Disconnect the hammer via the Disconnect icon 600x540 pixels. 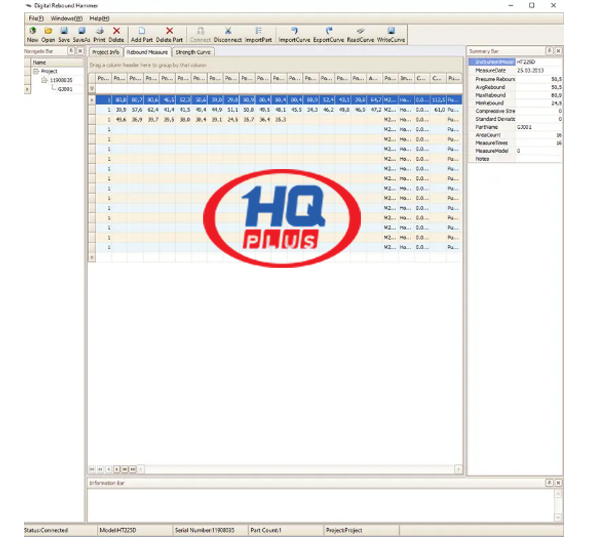228,35
